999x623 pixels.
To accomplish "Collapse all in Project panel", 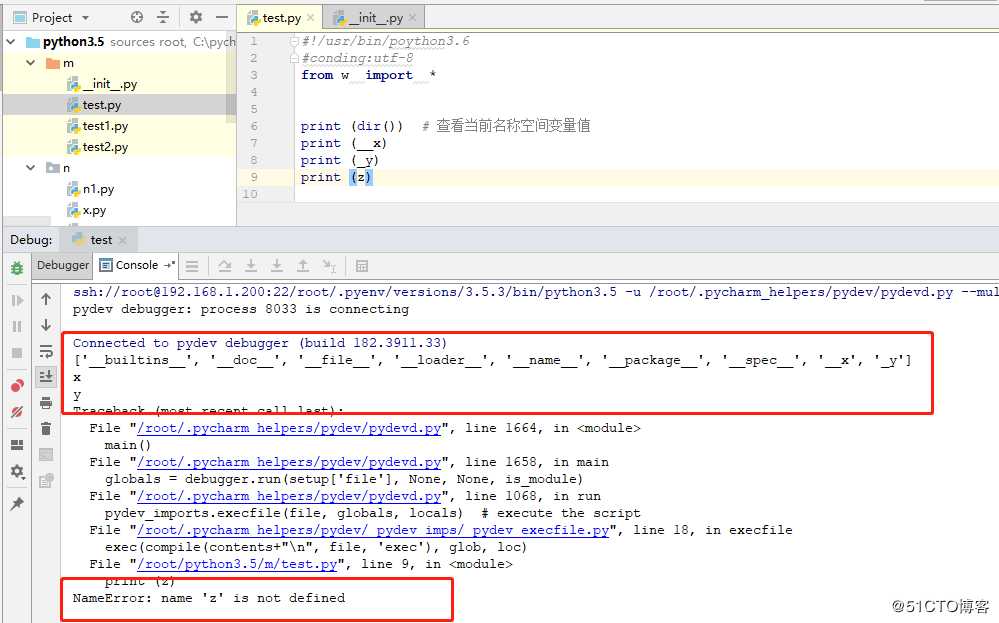I will point(163,17).
